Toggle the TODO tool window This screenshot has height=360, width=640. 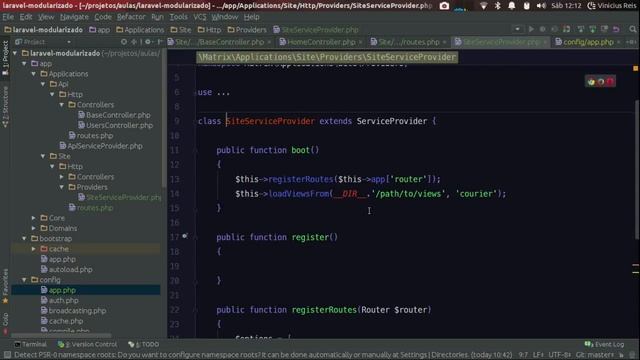point(144,344)
